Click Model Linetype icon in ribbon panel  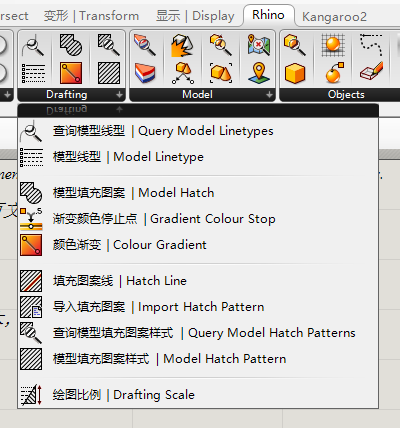33,73
